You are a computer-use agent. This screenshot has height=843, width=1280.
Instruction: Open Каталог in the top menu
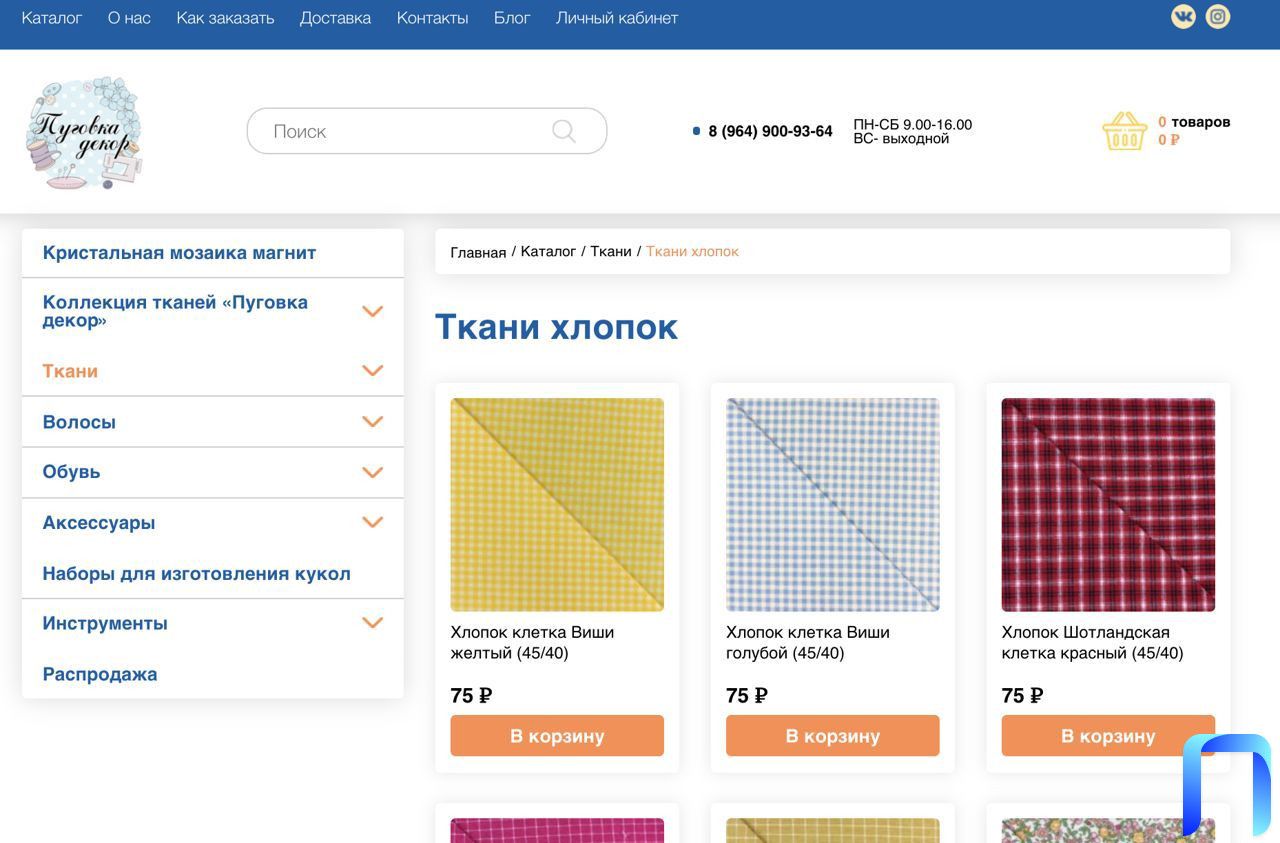point(52,18)
